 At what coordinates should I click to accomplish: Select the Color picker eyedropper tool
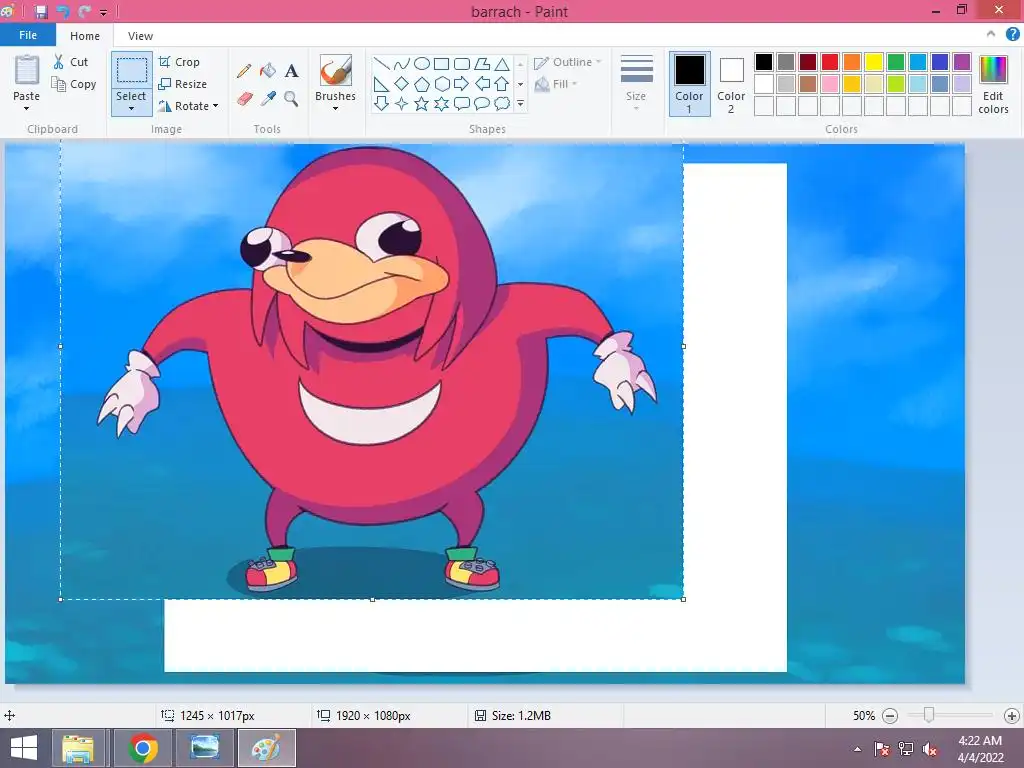[x=268, y=99]
